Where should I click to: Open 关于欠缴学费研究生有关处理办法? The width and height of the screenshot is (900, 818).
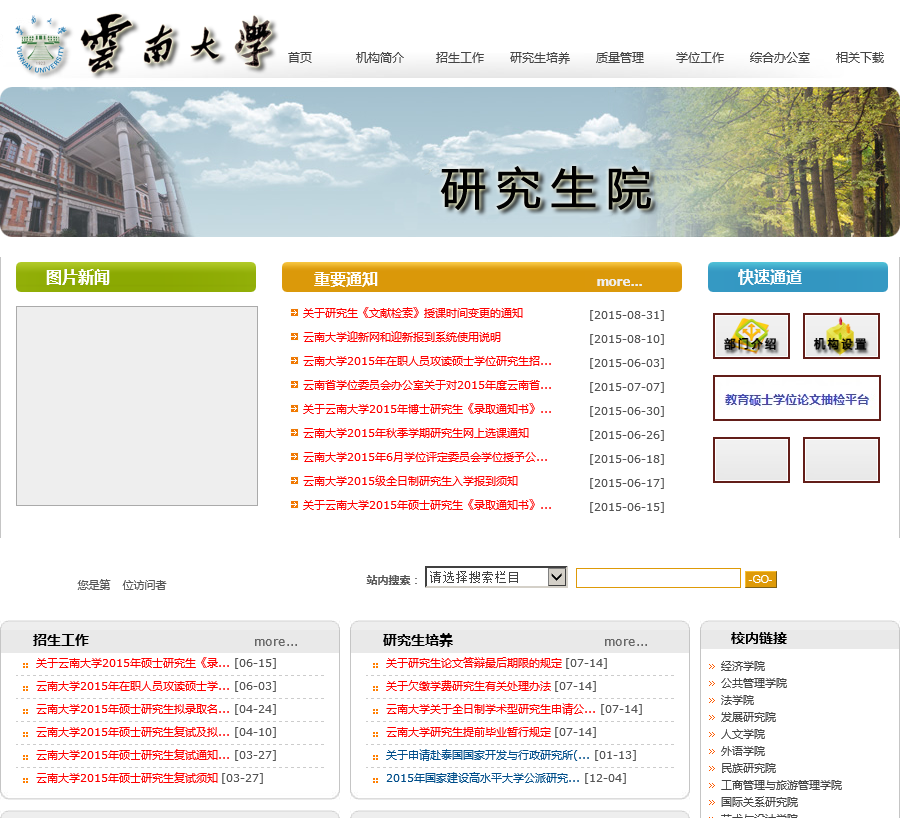468,686
